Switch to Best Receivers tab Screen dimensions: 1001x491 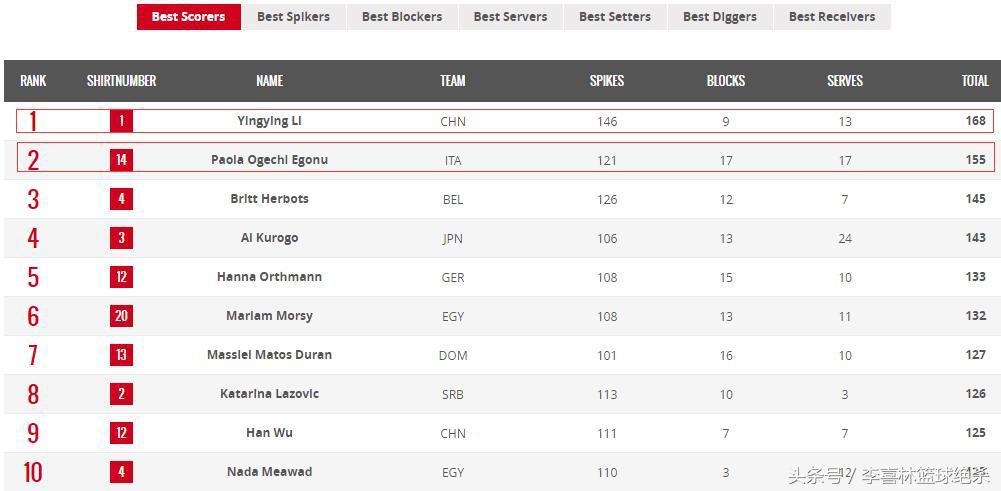(x=832, y=17)
